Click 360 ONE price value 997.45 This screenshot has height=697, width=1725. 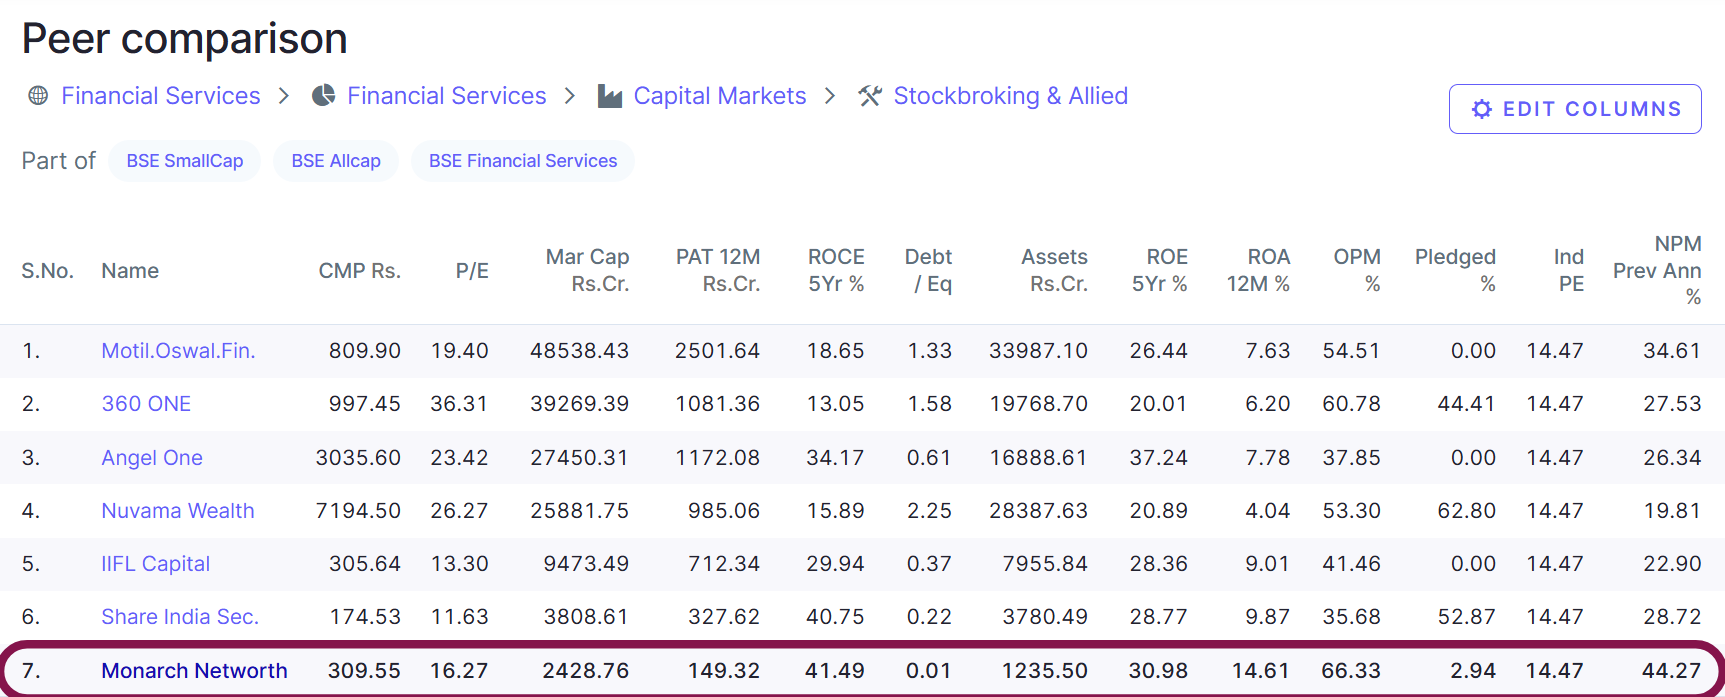point(364,404)
